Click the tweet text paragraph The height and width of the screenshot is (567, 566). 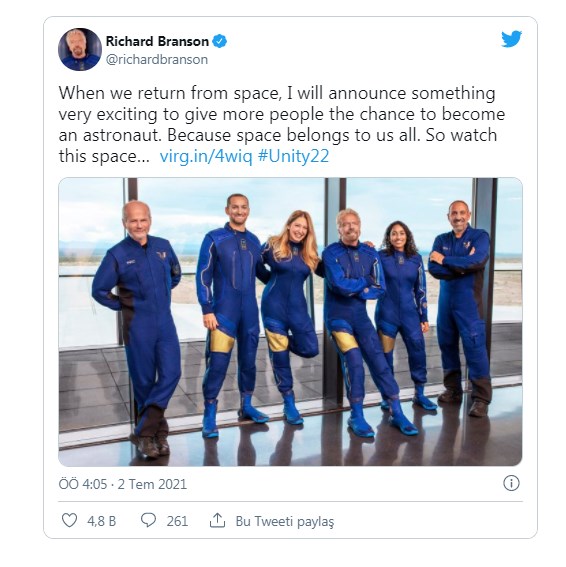coord(282,124)
